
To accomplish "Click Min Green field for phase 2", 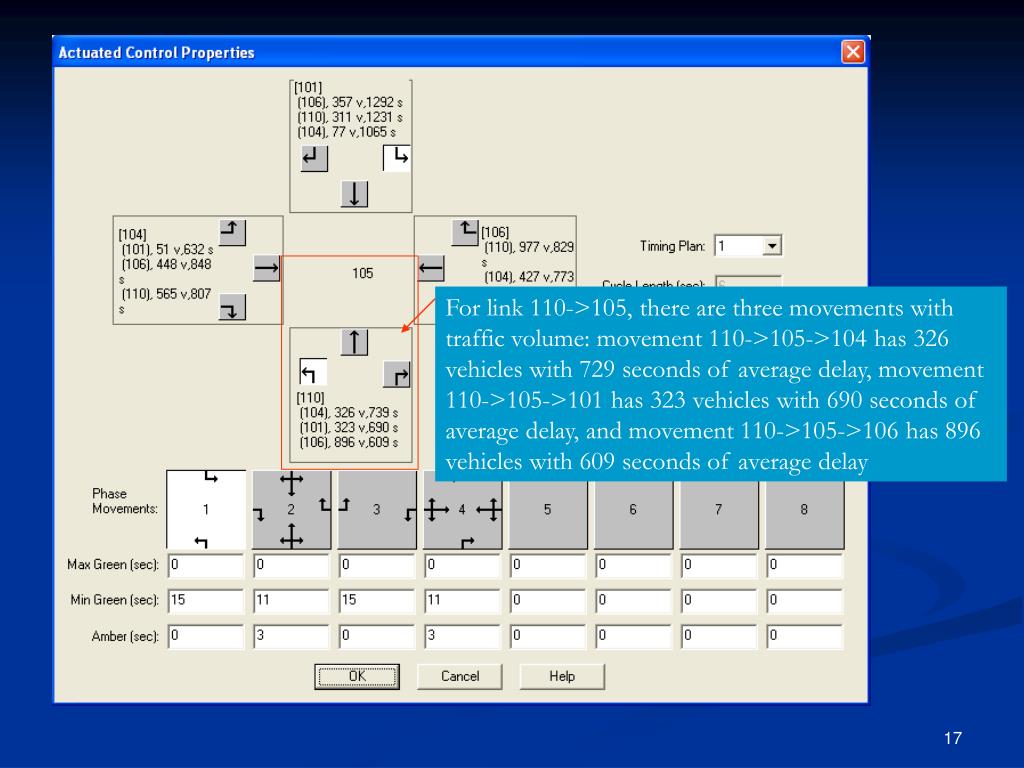I will click(x=291, y=601).
